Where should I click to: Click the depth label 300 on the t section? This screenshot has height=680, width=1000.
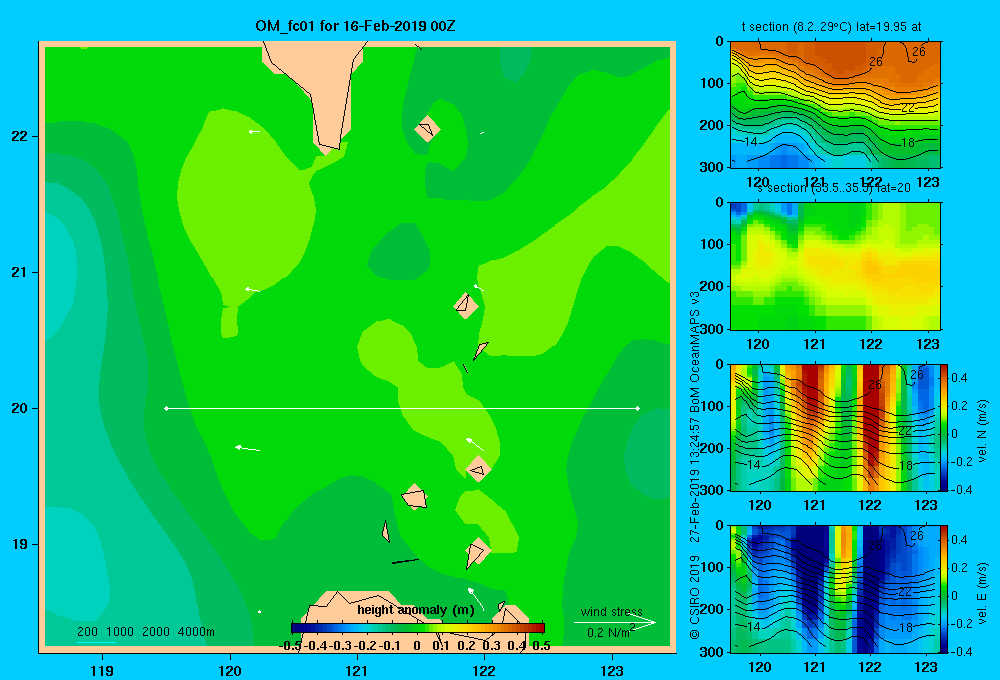[713, 167]
